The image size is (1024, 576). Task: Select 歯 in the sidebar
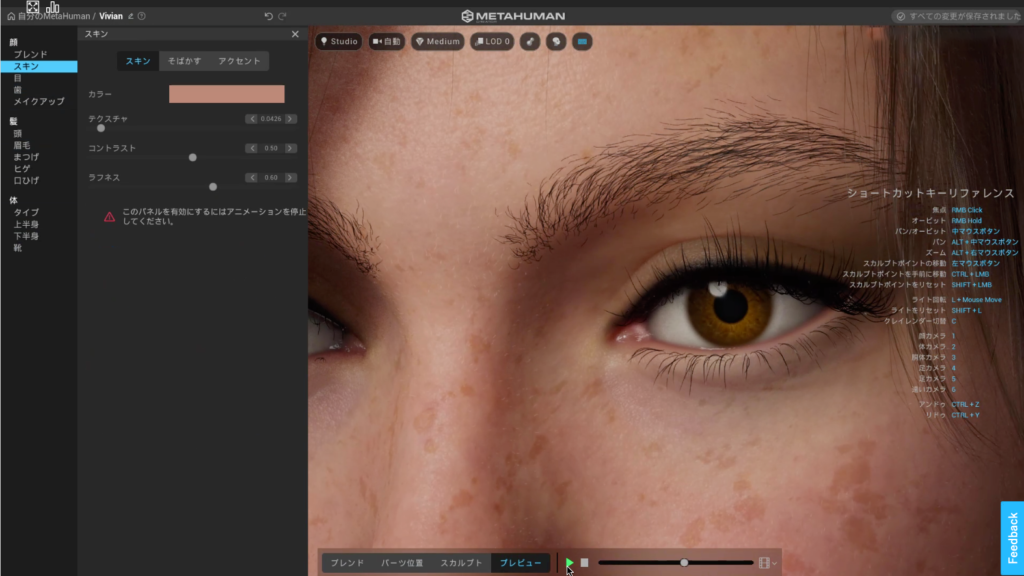point(18,89)
